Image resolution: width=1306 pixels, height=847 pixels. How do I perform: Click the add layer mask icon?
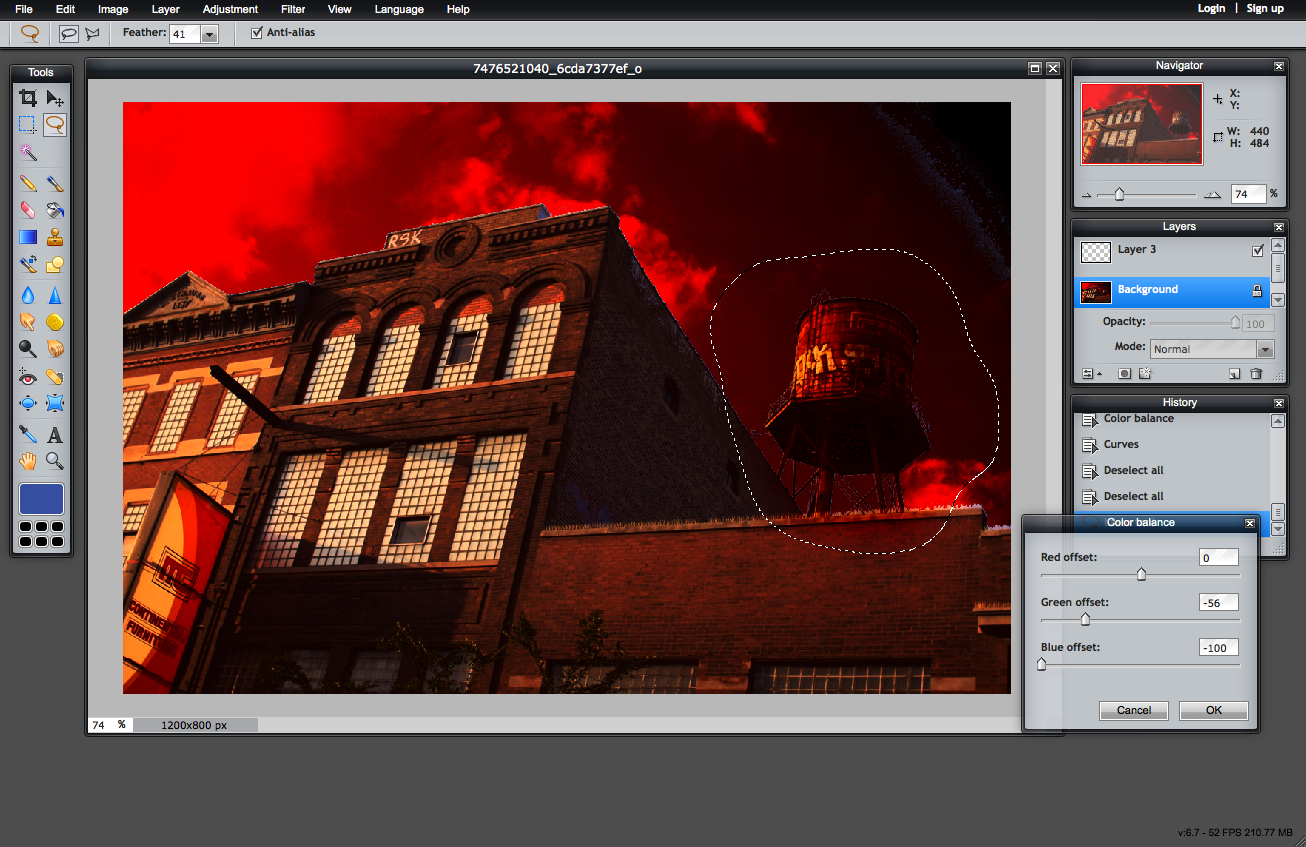[1124, 374]
